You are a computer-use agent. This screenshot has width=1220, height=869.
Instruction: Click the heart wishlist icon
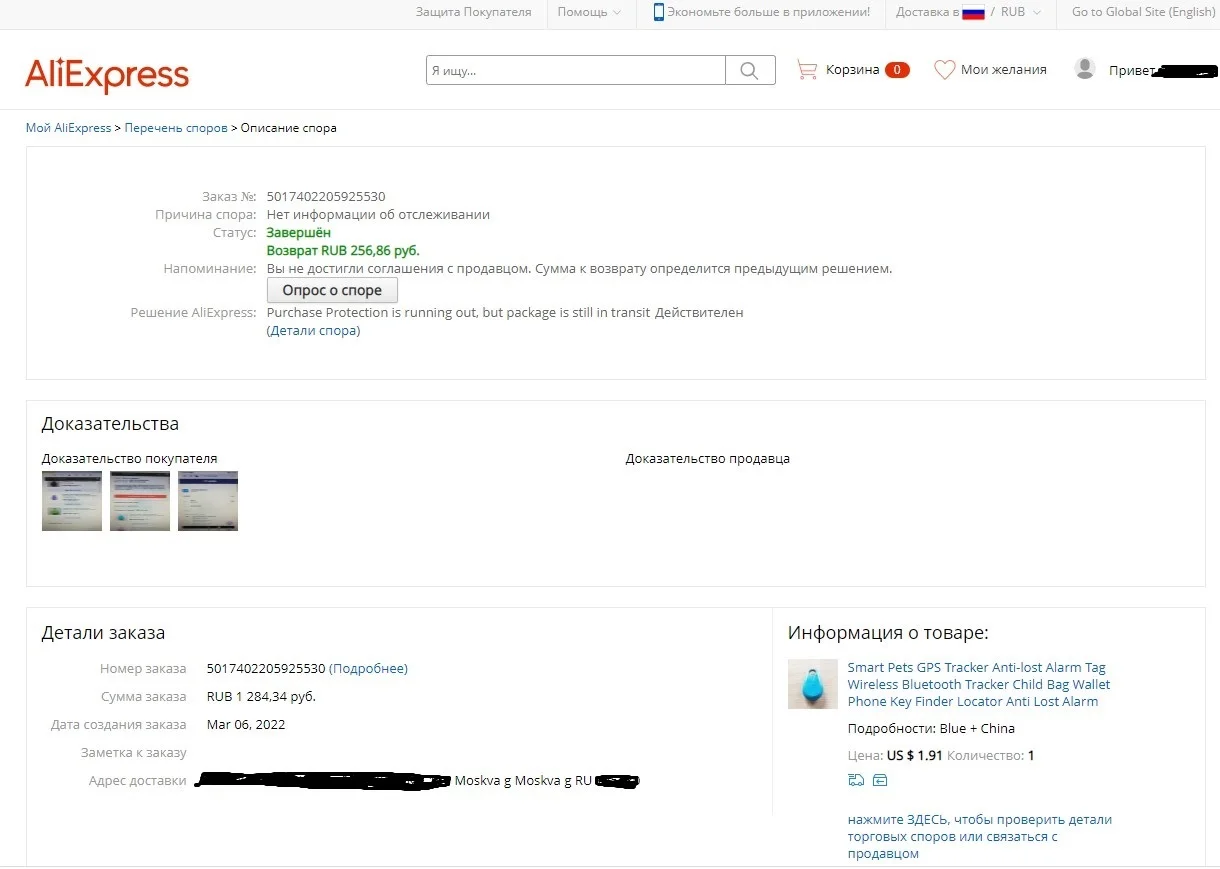click(944, 70)
